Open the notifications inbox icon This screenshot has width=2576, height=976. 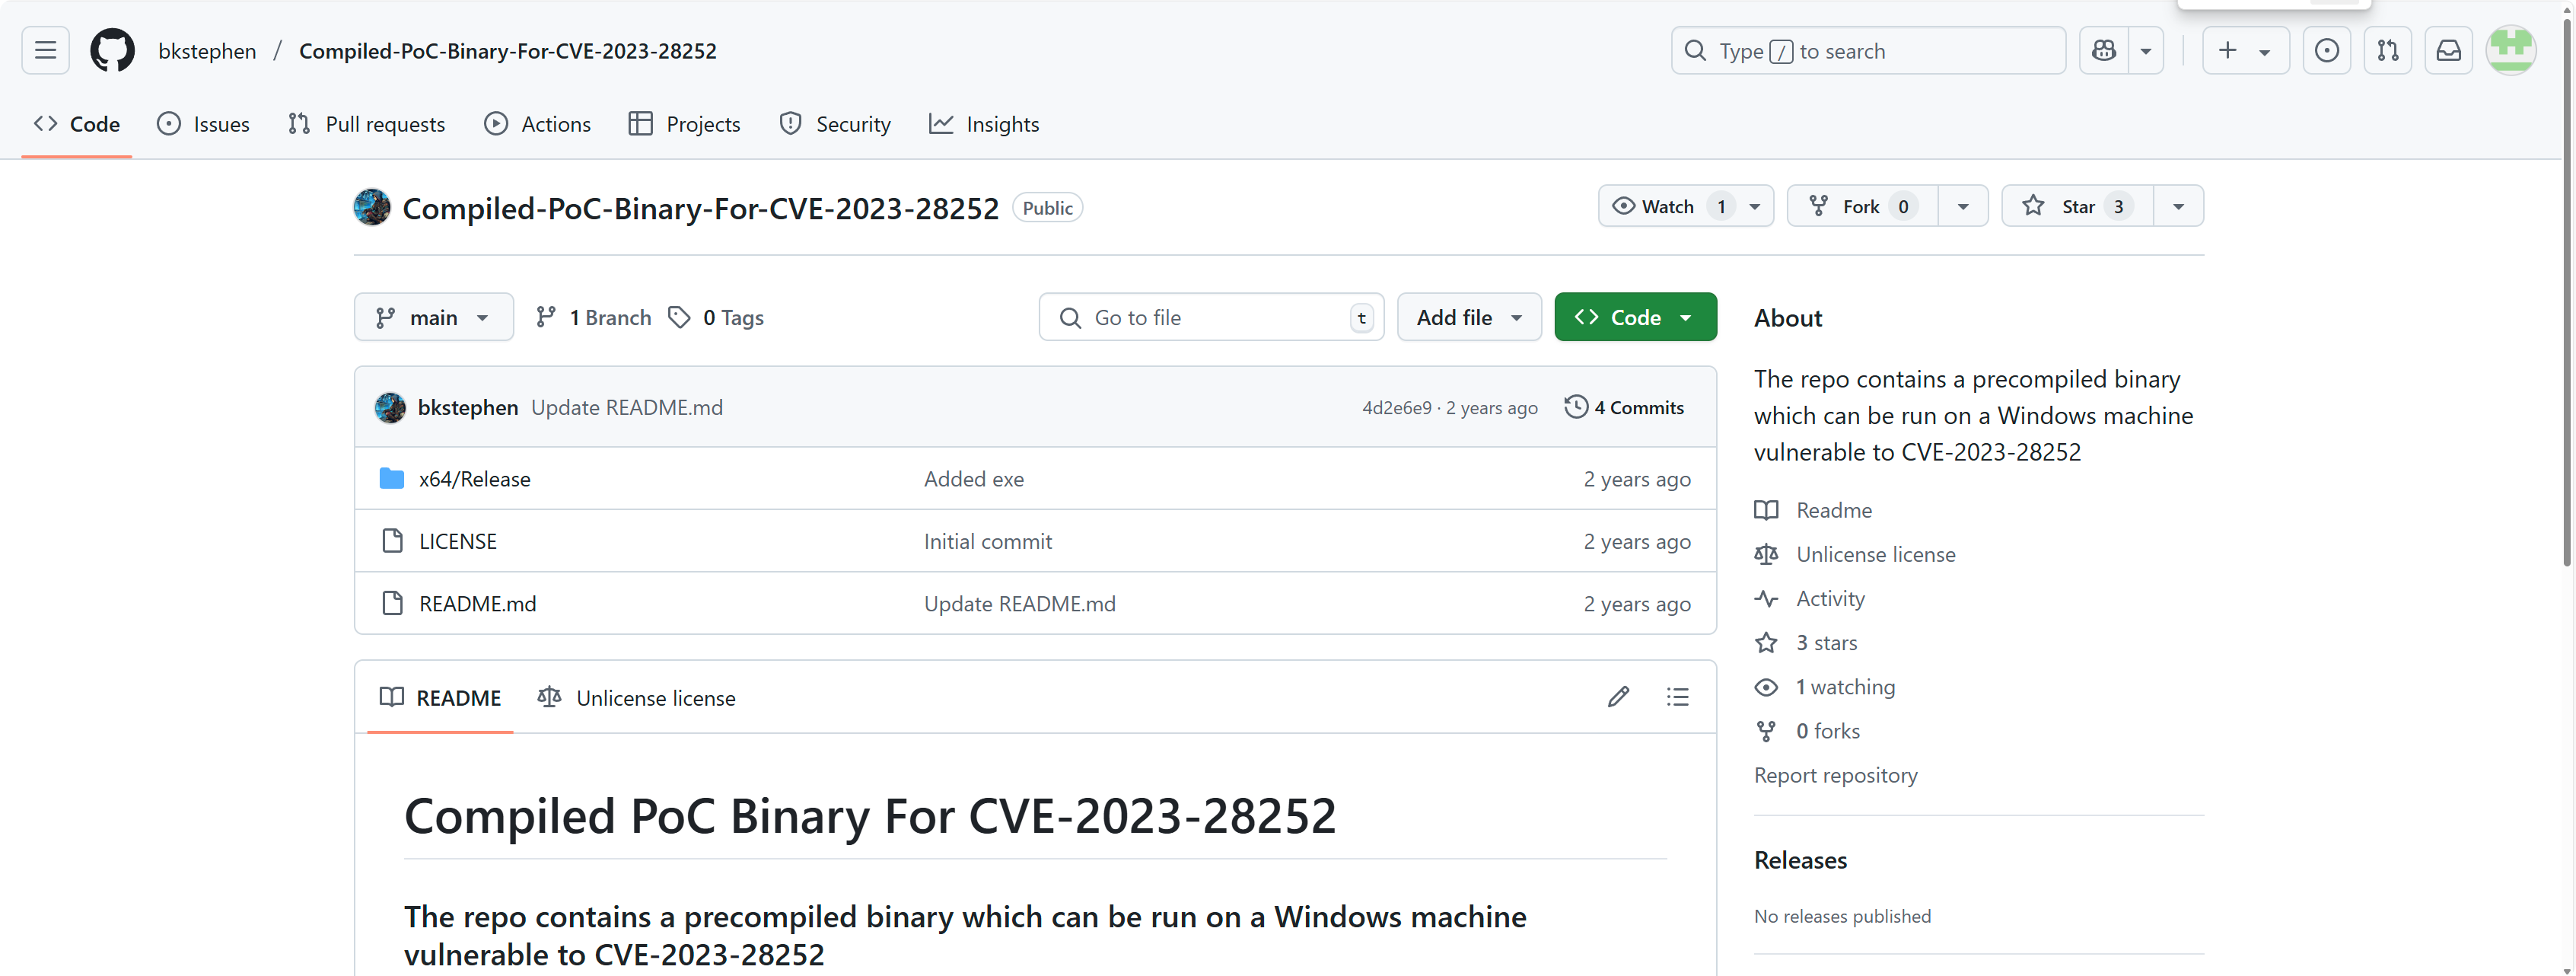(2448, 51)
